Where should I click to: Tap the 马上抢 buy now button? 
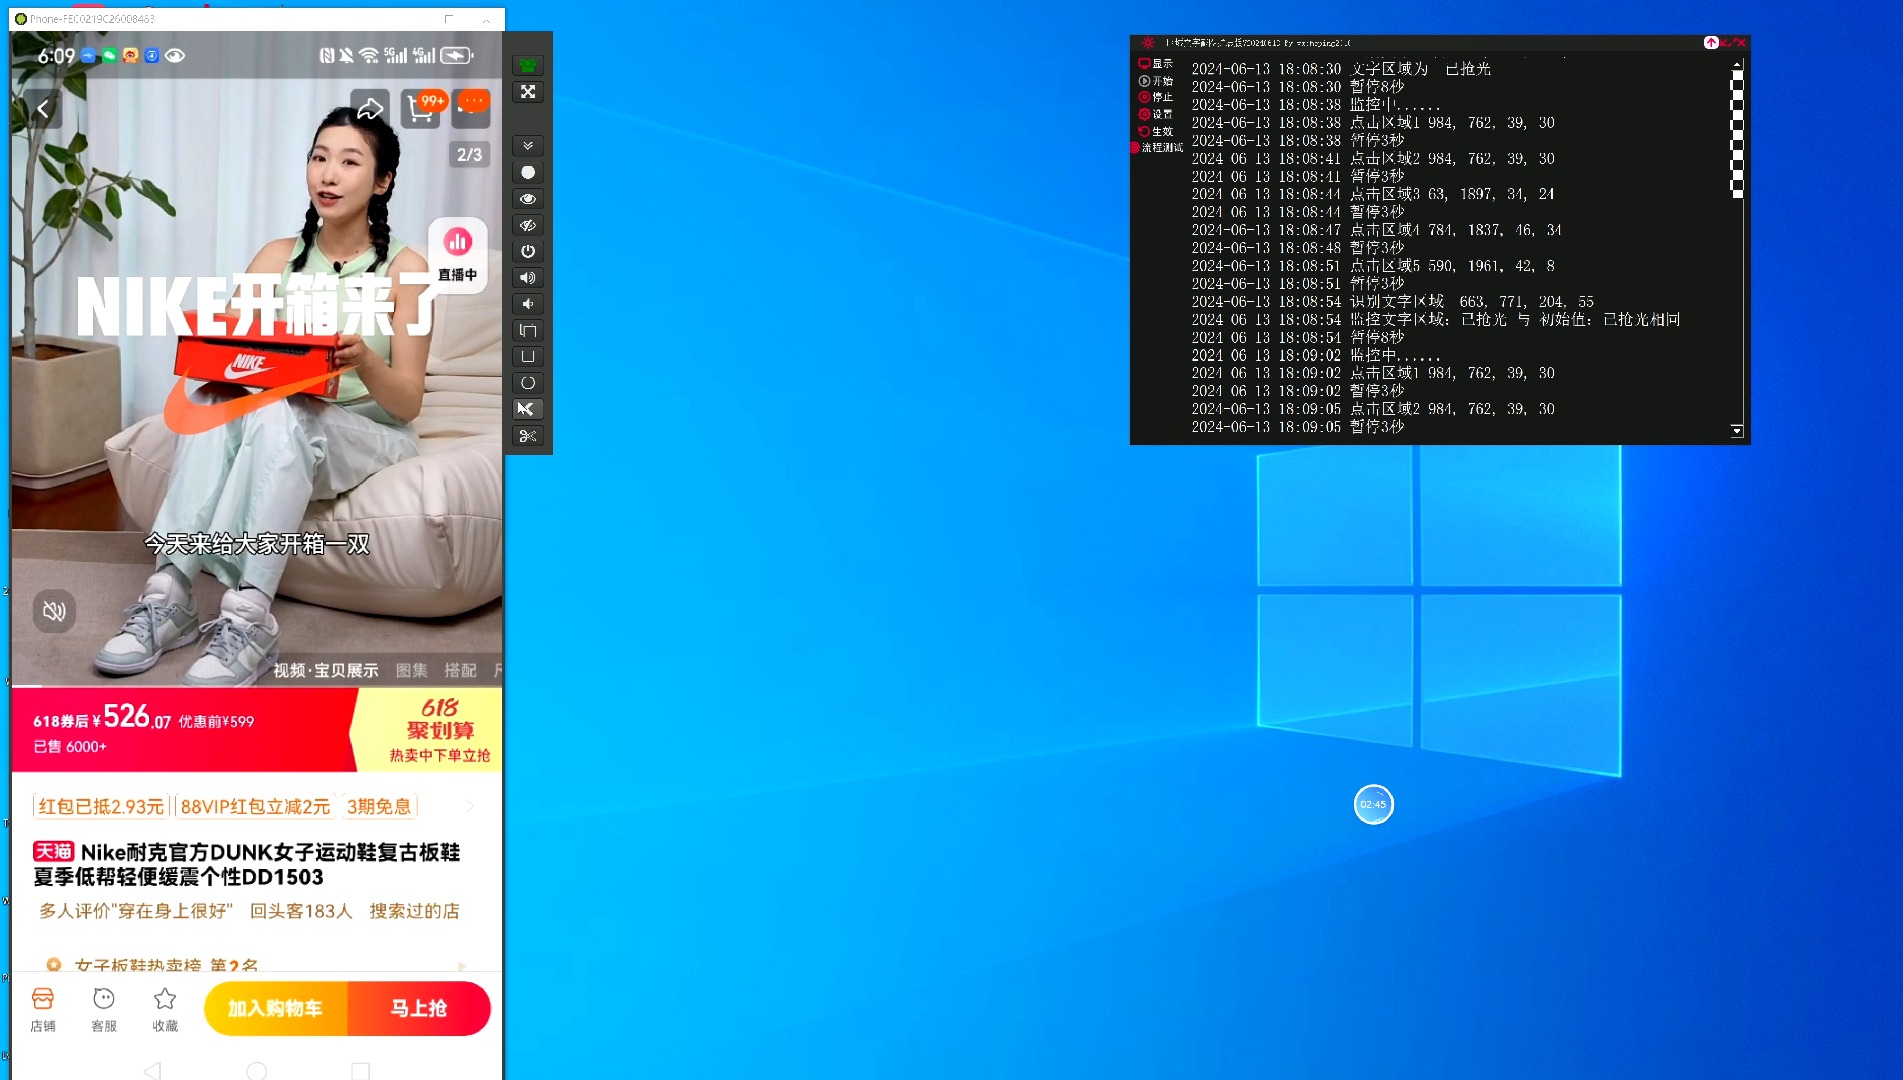click(x=419, y=1009)
